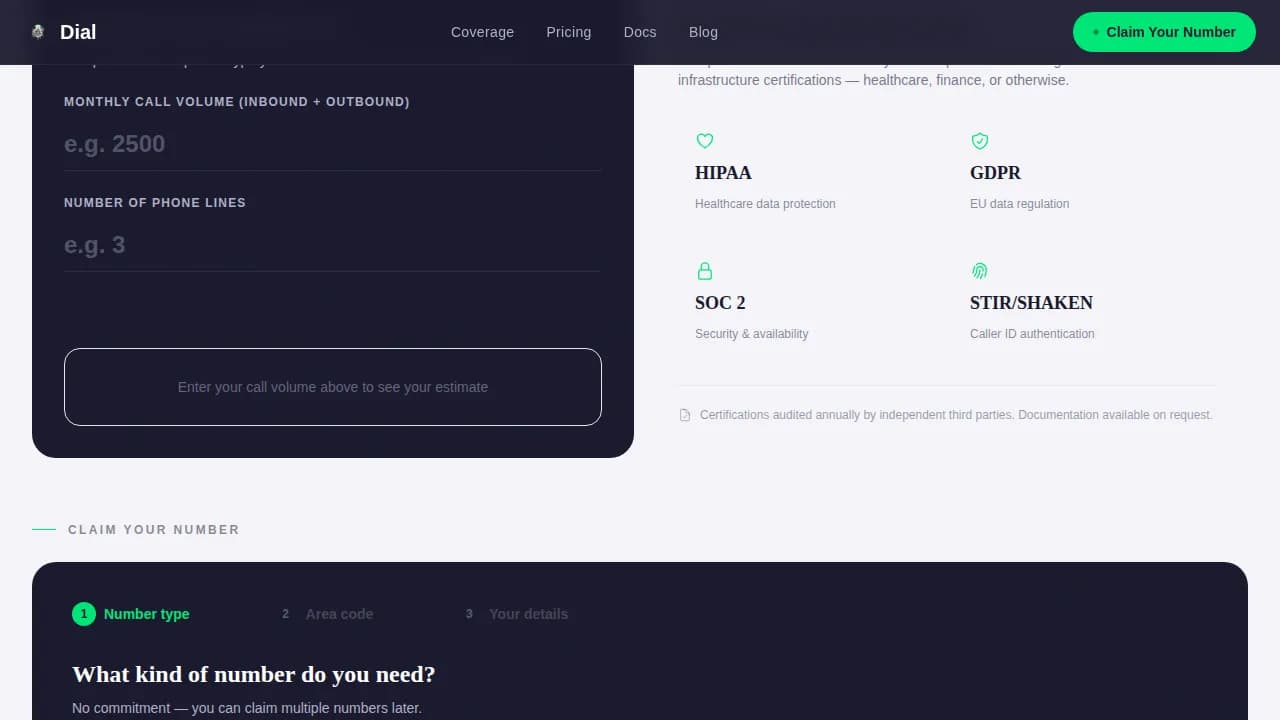Open the Coverage nav item
Screen dimensions: 1280x720
pos(482,32)
